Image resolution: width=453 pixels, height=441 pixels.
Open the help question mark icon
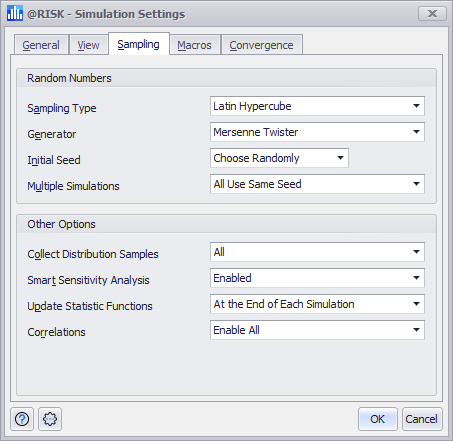tap(22, 419)
